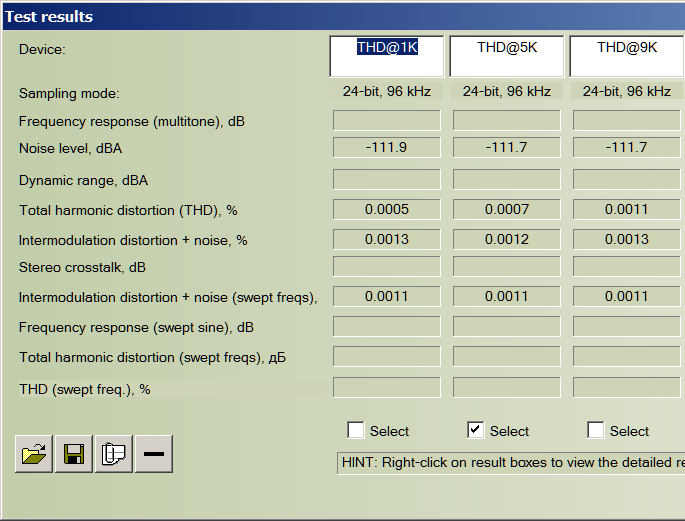Click 'Total harmonic distortion (THD), %' label
Image resolution: width=685 pixels, height=521 pixels.
128,210
